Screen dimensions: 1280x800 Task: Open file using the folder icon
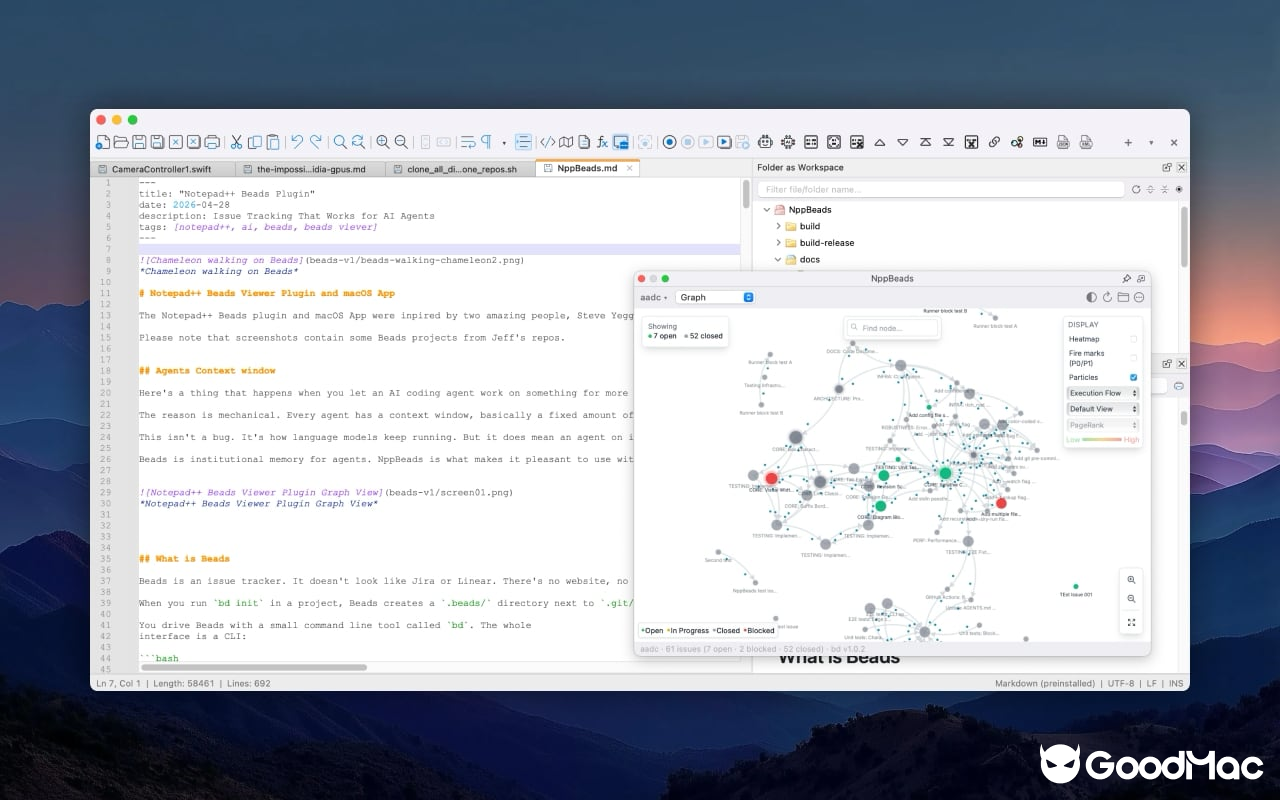click(120, 142)
